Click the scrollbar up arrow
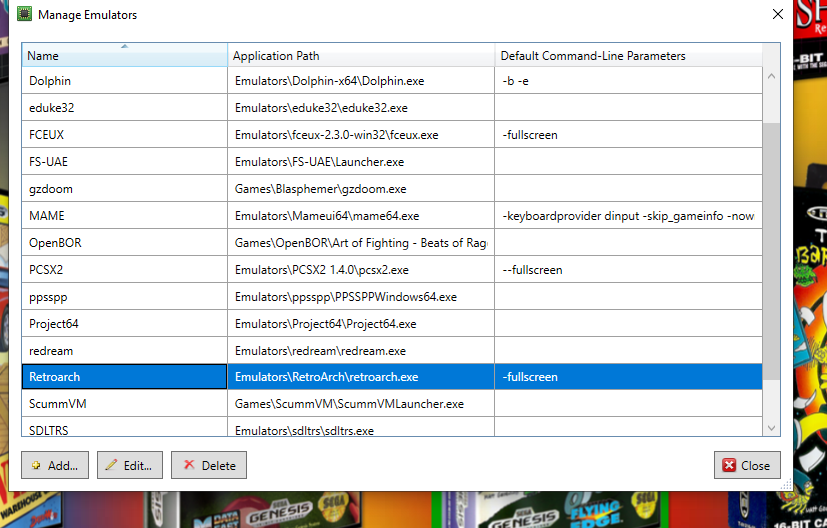 771,76
